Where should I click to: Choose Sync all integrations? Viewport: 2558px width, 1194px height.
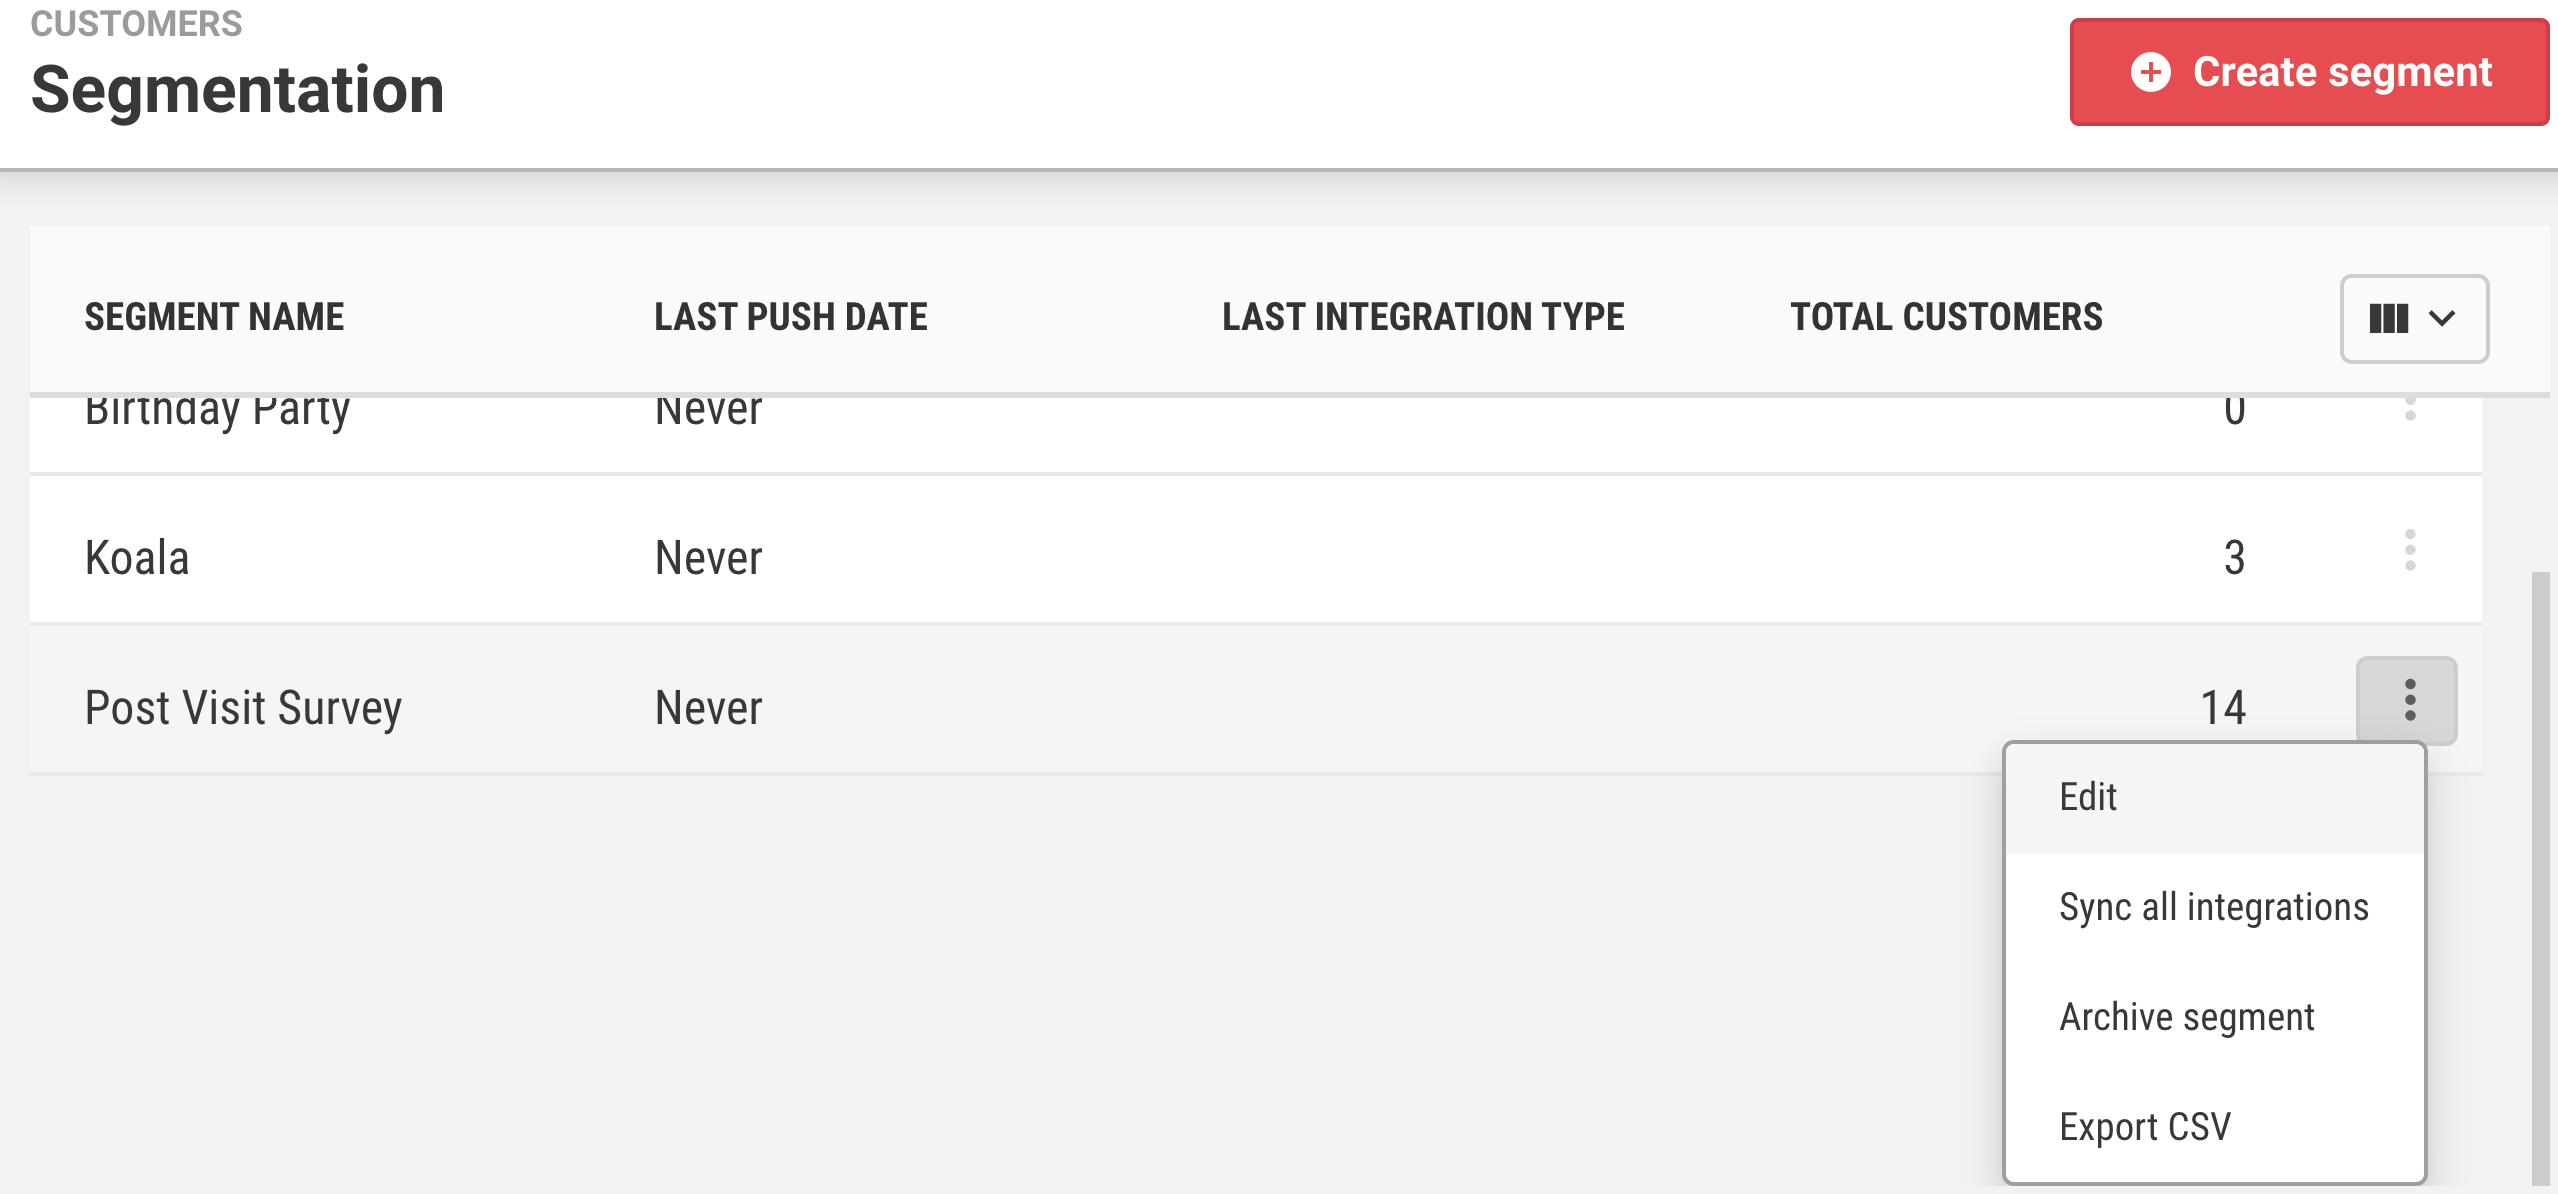(x=2214, y=908)
